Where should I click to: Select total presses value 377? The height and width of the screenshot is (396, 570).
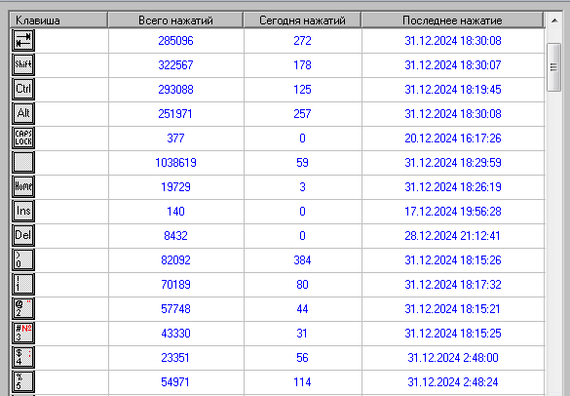coord(176,138)
